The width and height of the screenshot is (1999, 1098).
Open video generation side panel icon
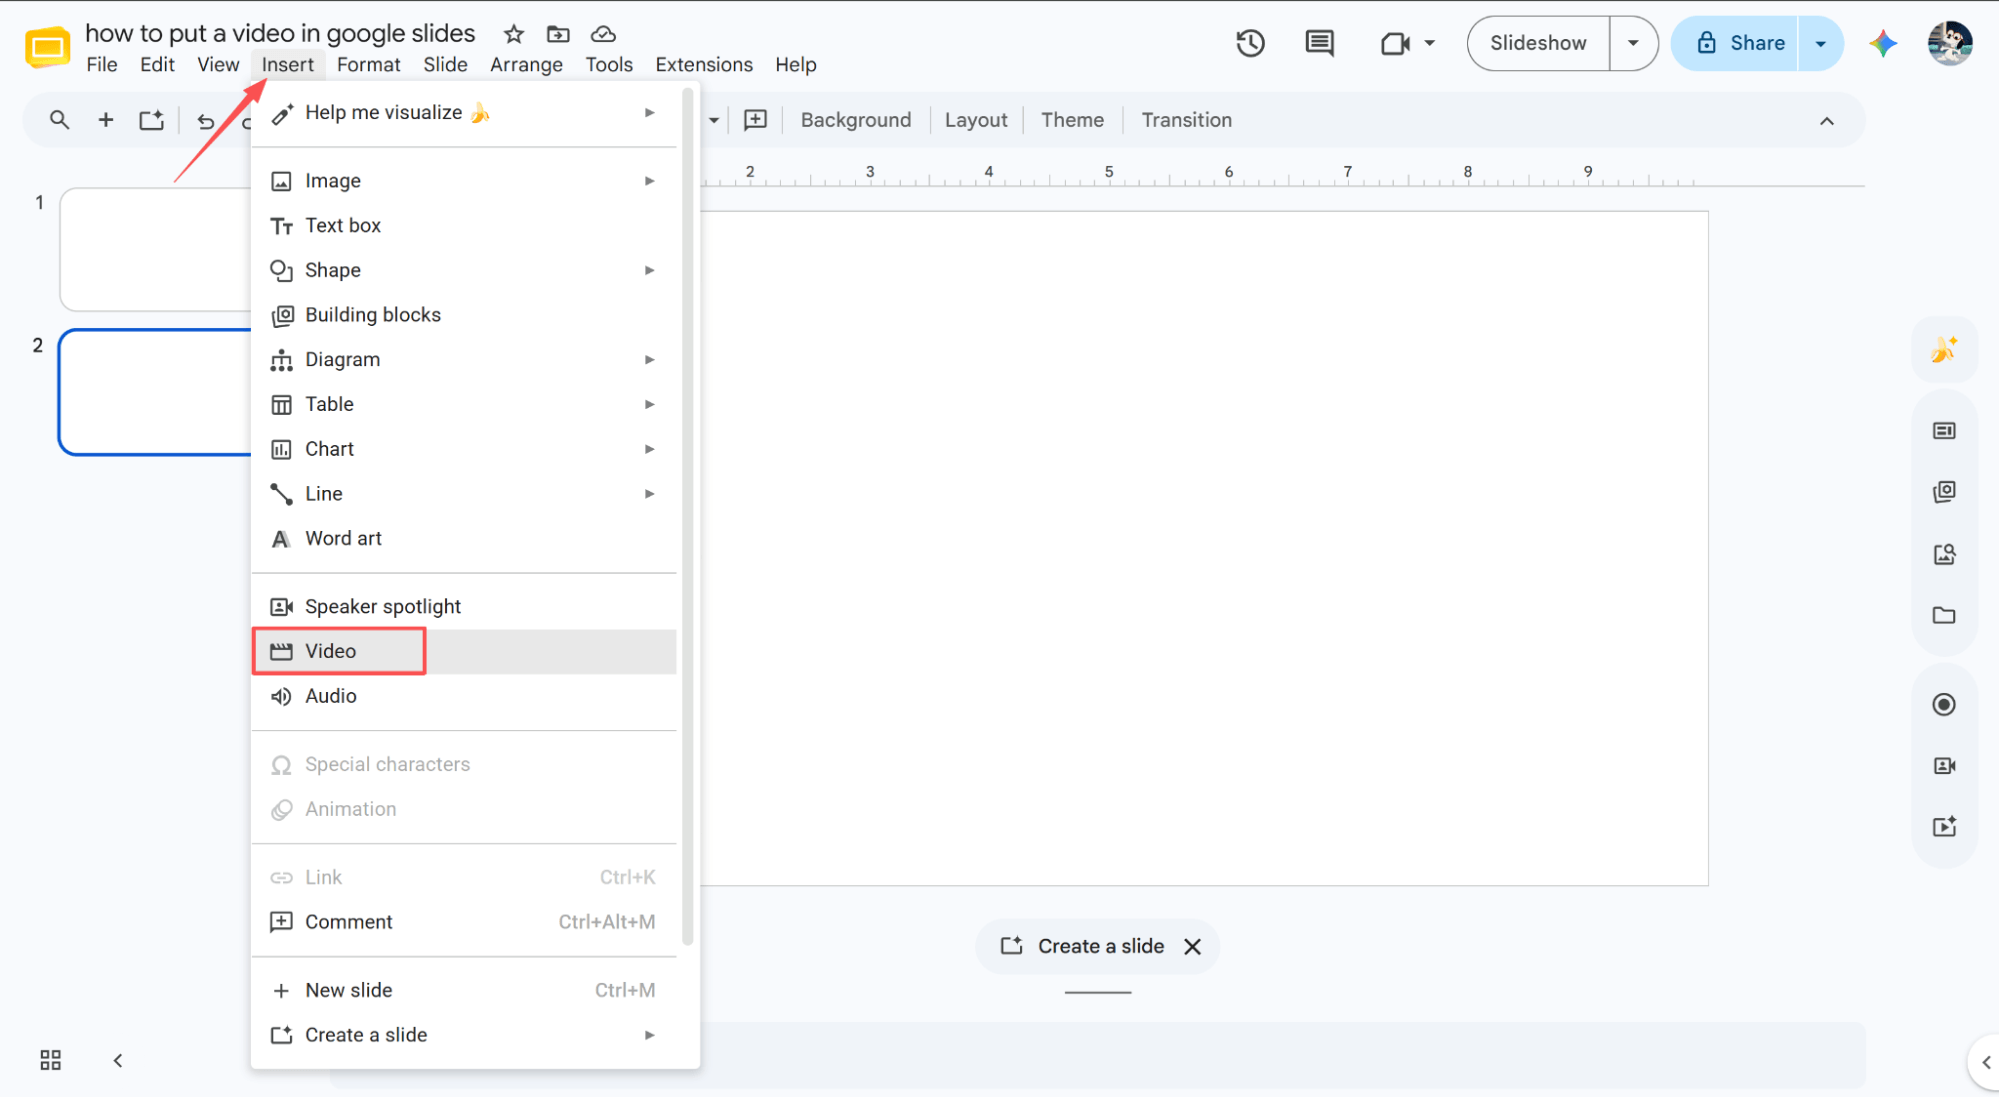click(1944, 827)
